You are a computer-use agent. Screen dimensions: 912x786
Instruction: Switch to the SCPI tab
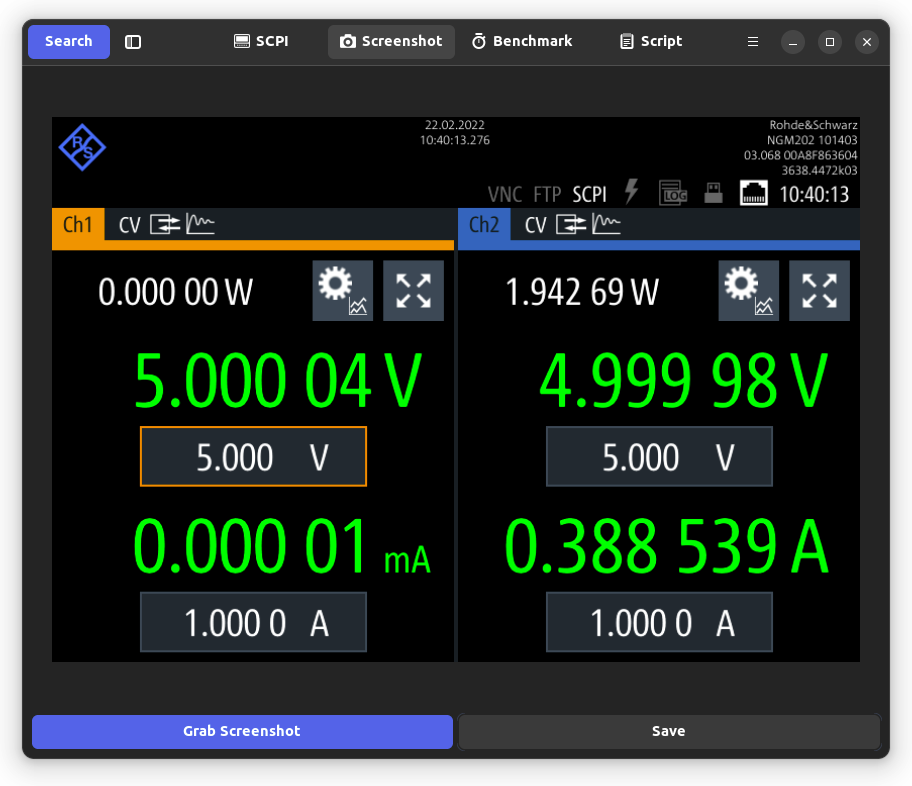pyautogui.click(x=261, y=41)
